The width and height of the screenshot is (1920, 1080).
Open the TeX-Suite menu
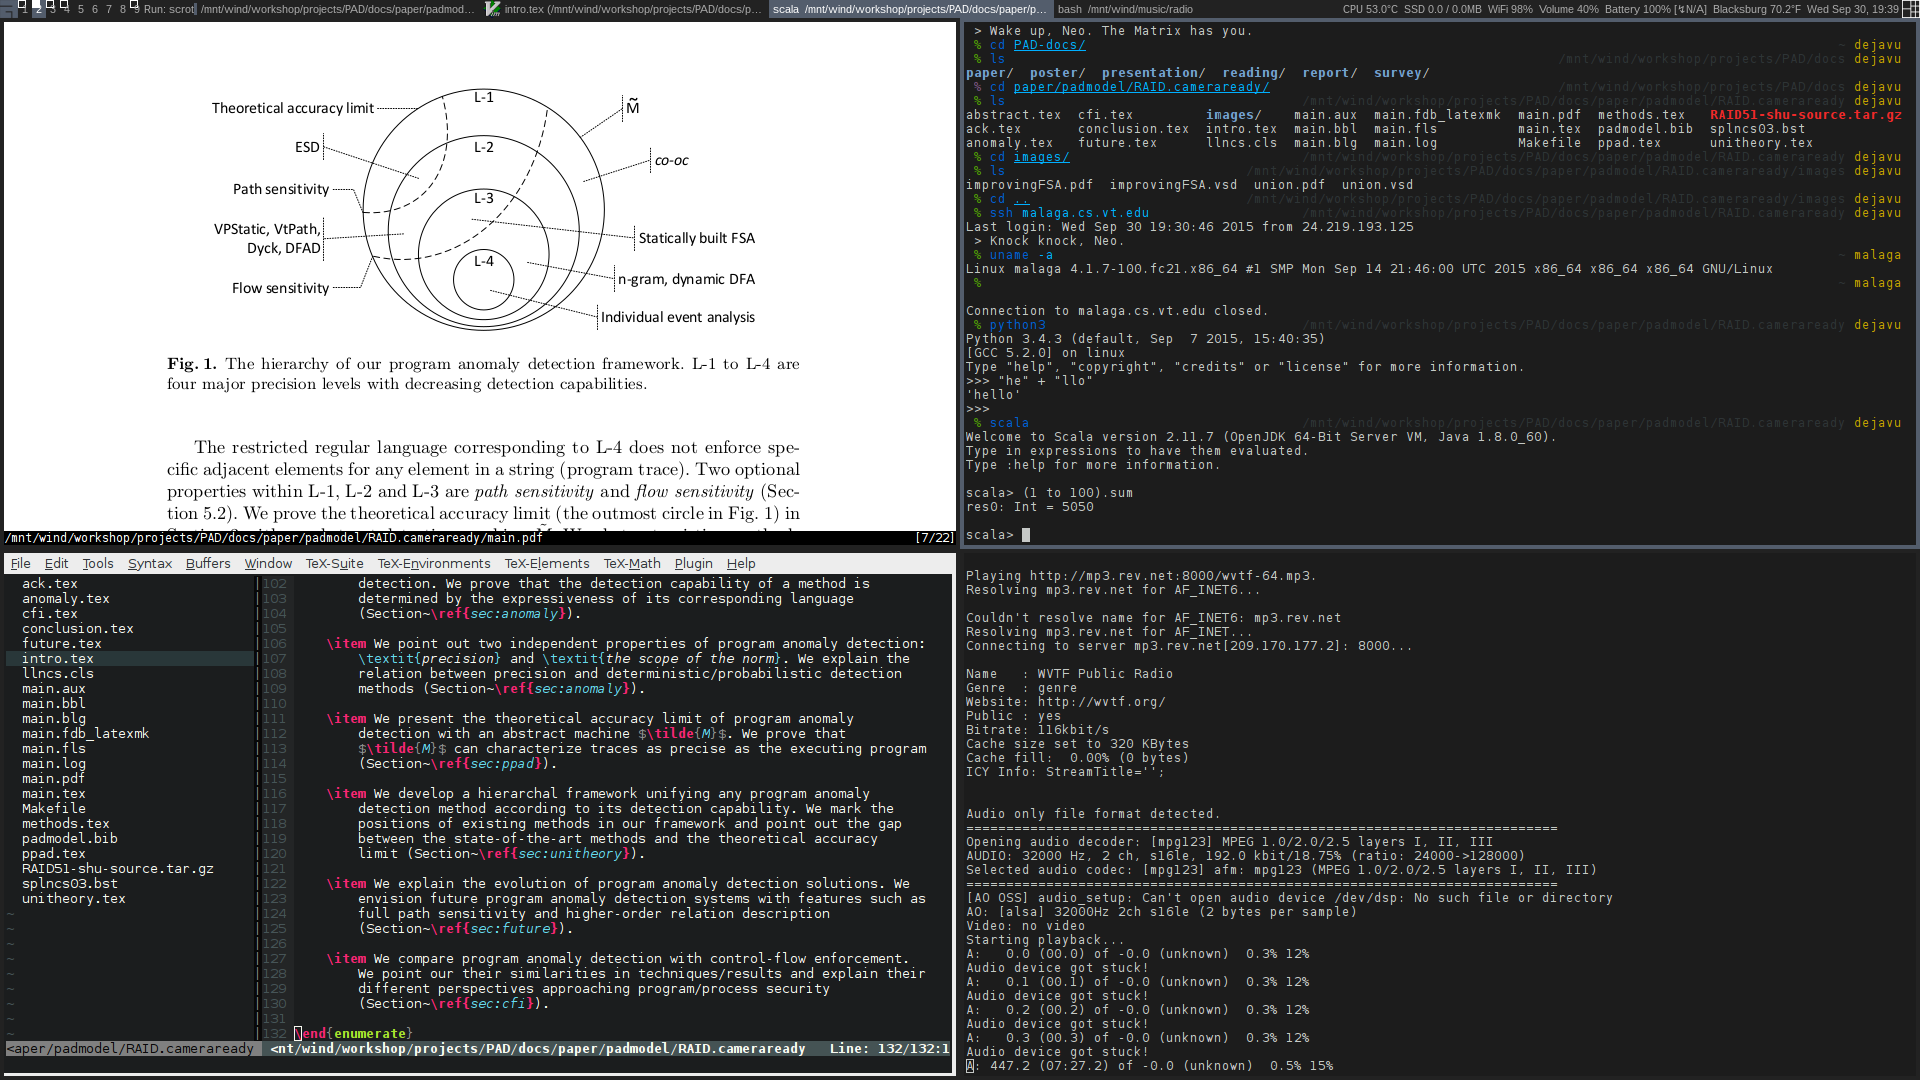334,564
